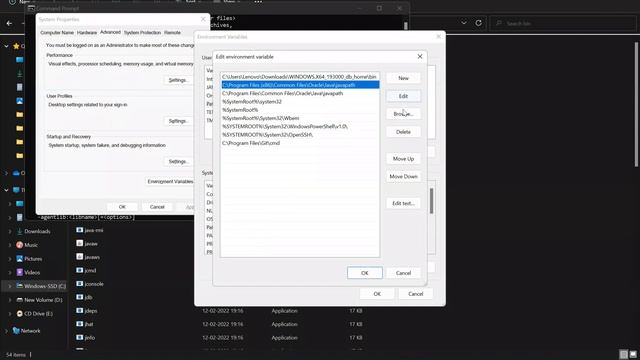Expand the Network tree node
The height and width of the screenshot is (360, 640).
6,331
